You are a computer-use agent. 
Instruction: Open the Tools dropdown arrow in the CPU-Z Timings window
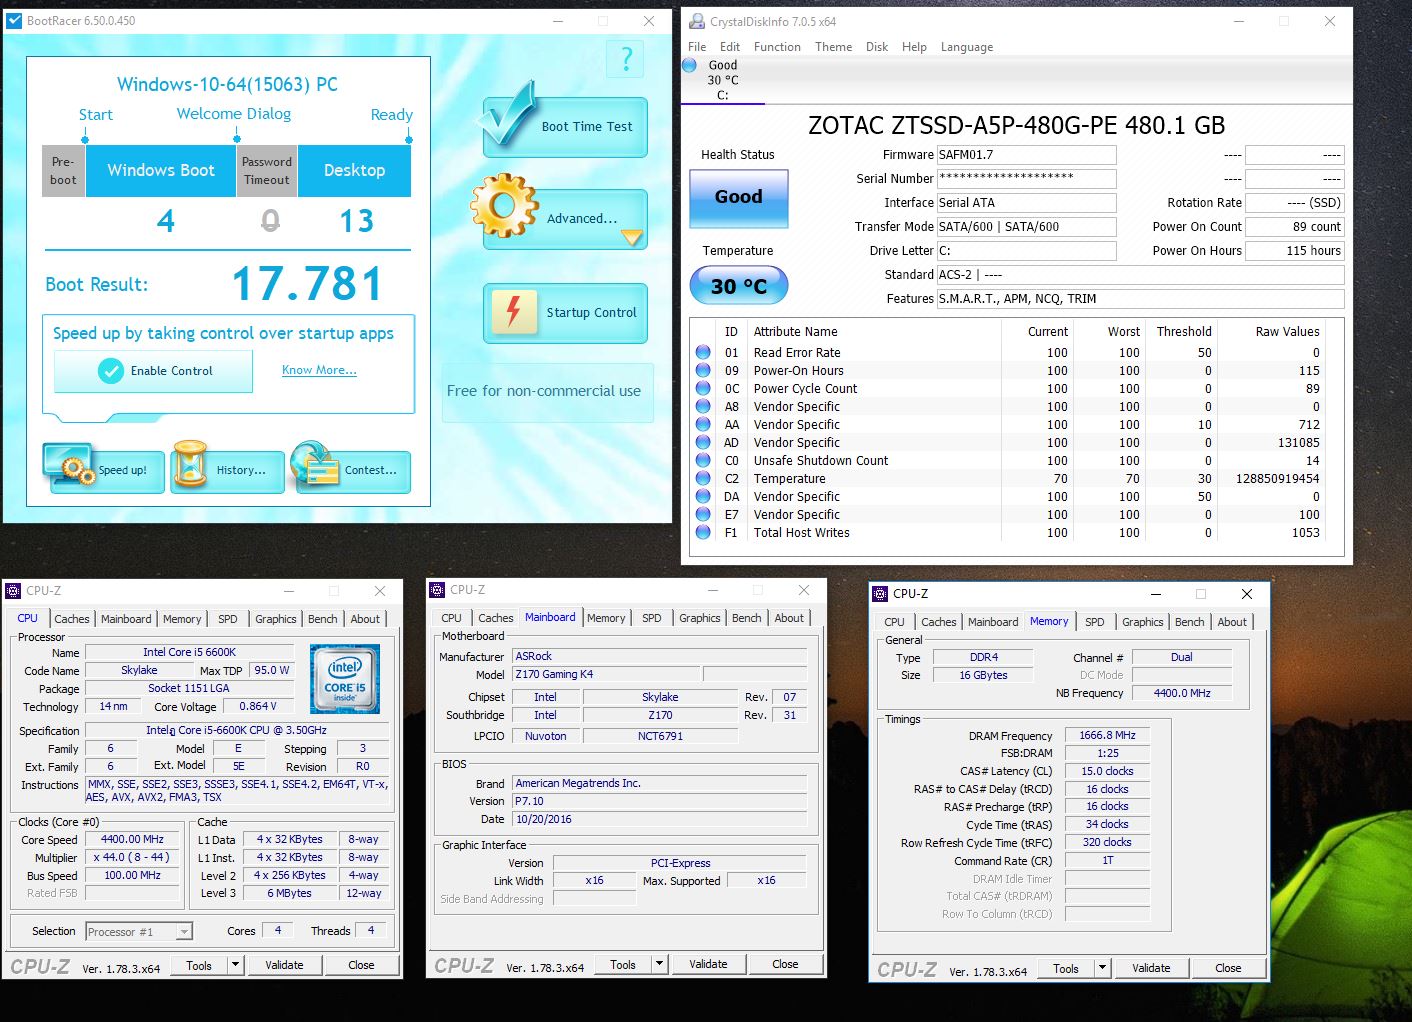(x=1102, y=968)
